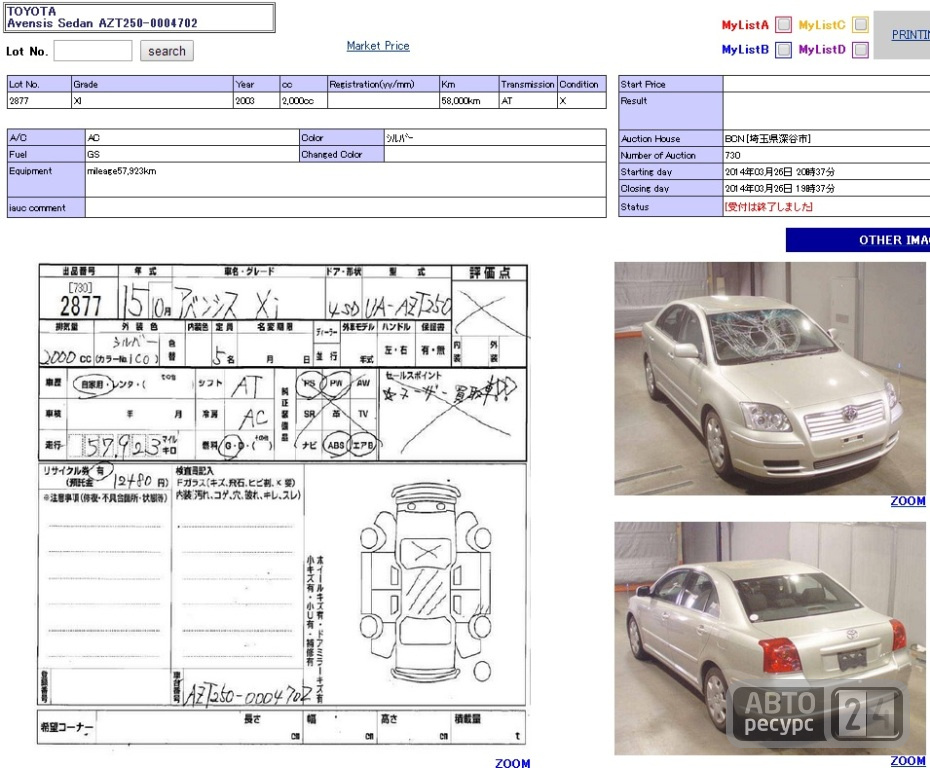The height and width of the screenshot is (768, 930).
Task: Open the front view car photo
Action: (770, 378)
